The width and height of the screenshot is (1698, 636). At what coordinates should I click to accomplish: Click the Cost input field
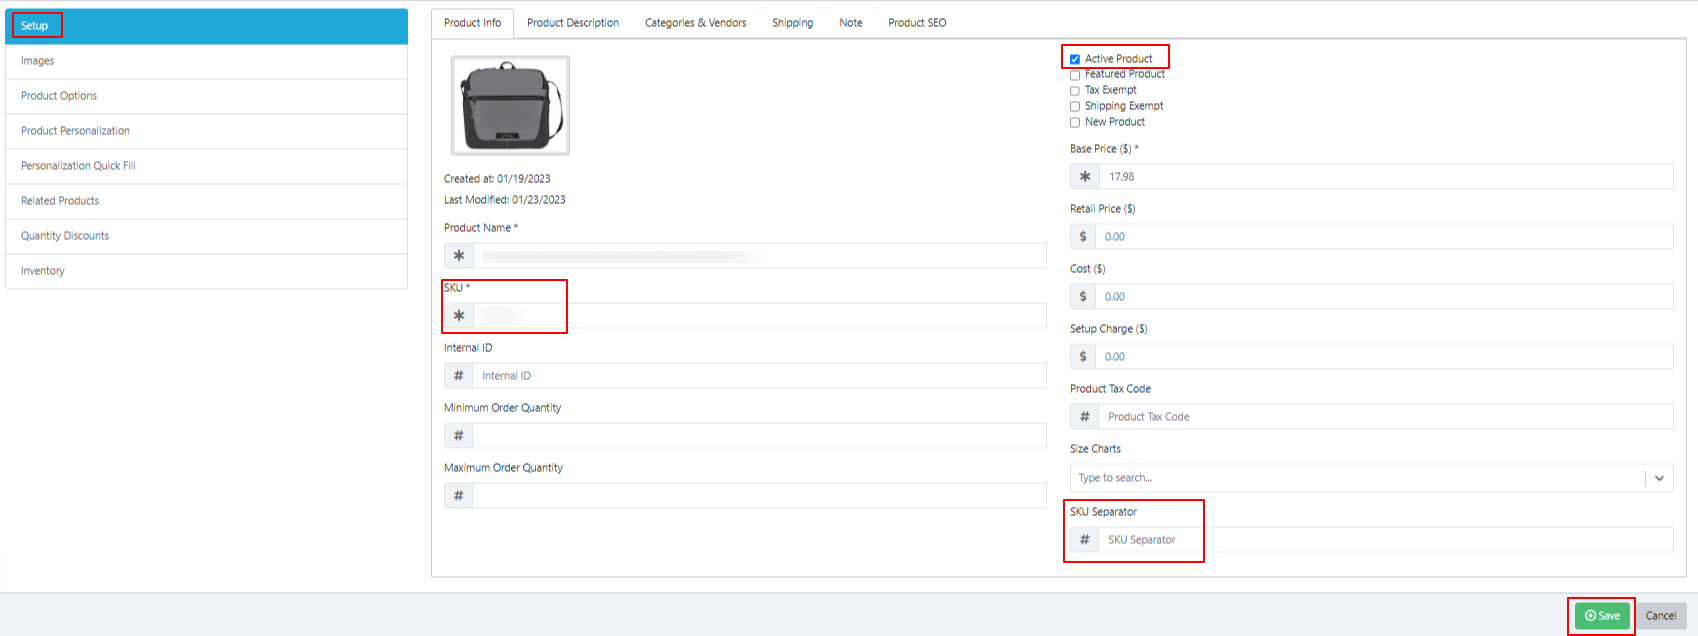(1384, 297)
